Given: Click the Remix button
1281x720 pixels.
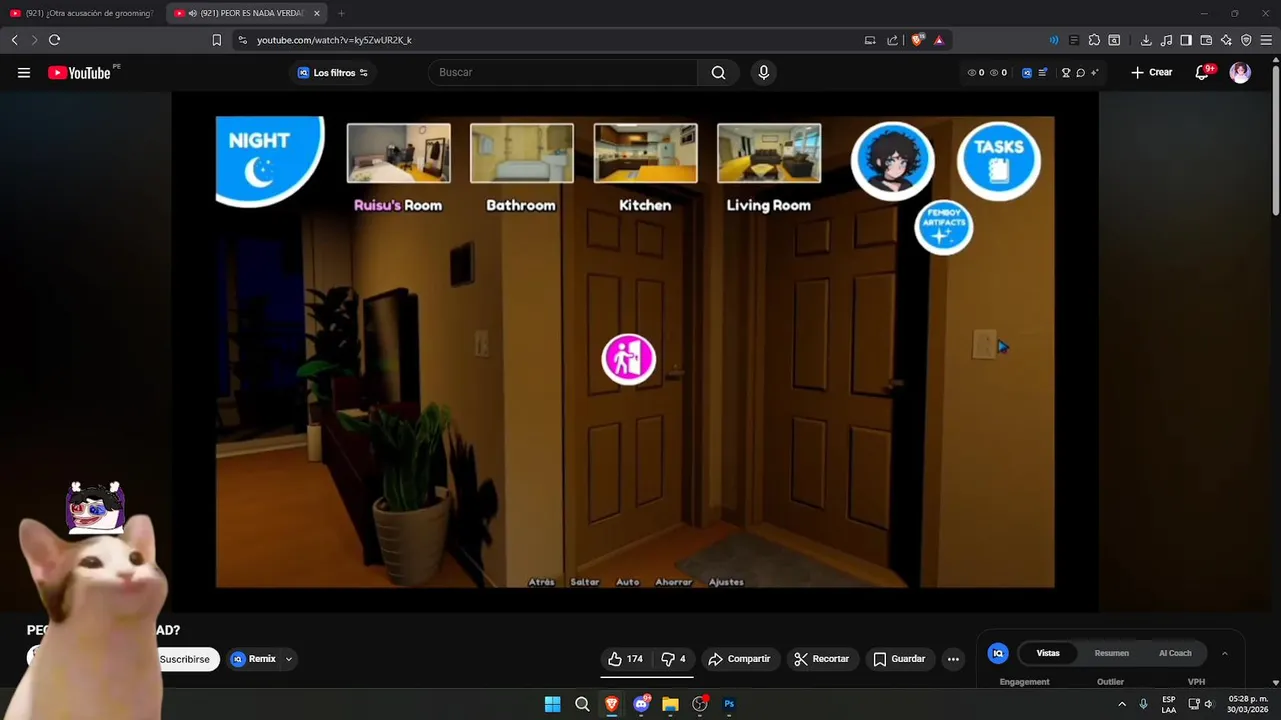Looking at the screenshot, I should [255, 659].
